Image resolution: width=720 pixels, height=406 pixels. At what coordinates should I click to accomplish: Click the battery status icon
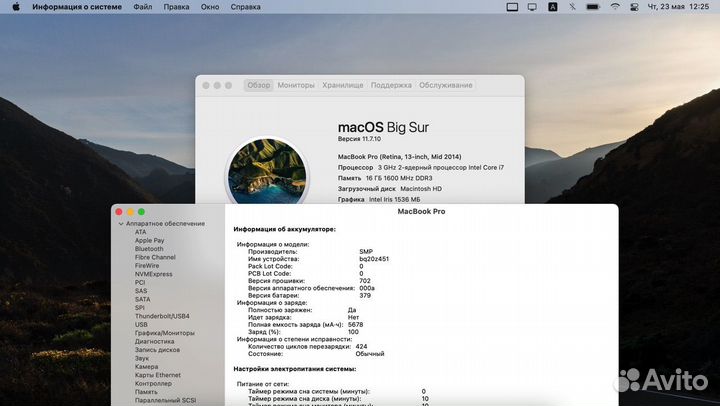(593, 7)
